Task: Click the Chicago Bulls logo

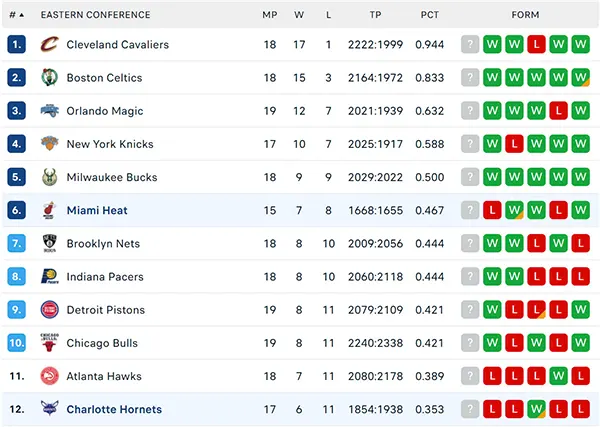Action: pyautogui.click(x=50, y=343)
